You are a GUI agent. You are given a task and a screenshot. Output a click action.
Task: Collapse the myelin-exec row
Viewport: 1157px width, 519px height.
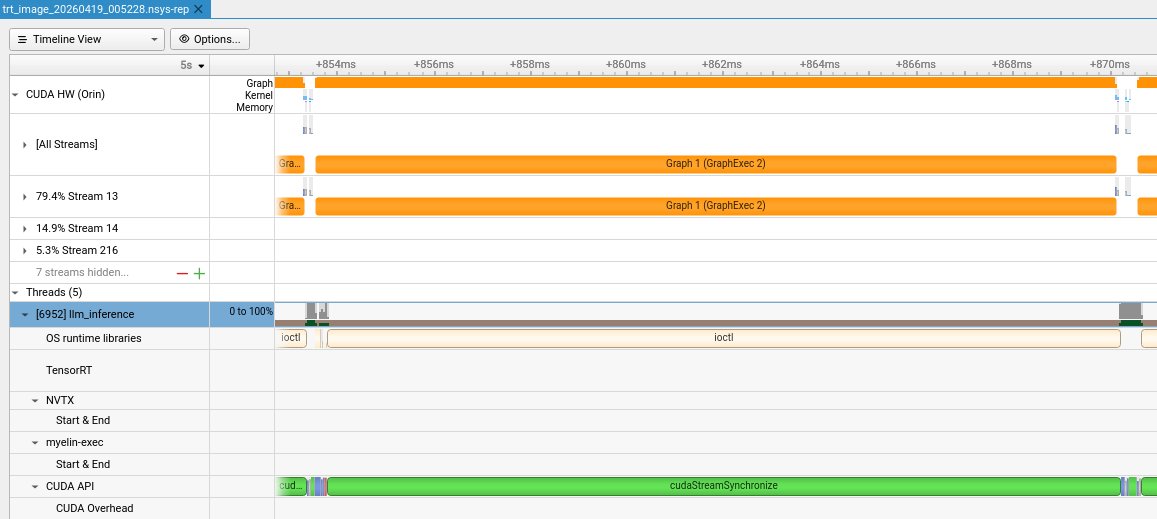(35, 442)
